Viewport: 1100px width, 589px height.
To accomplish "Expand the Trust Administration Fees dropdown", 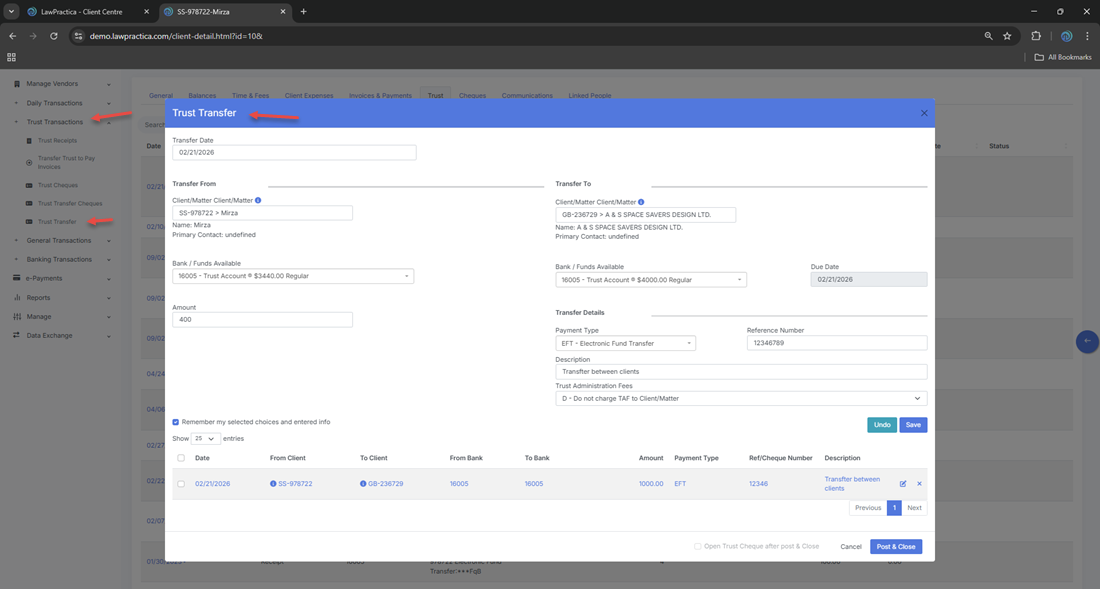I will point(740,398).
